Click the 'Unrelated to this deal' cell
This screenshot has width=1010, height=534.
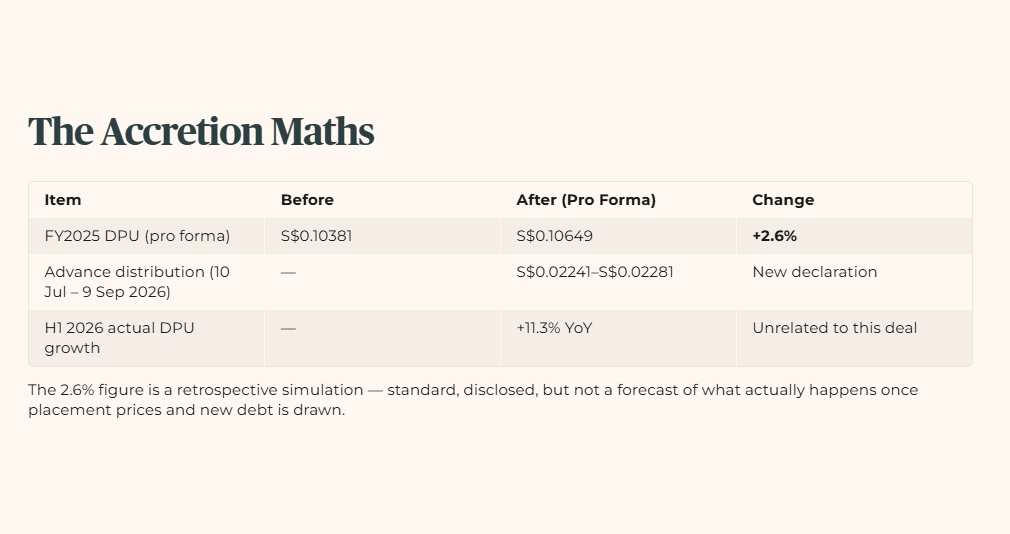tap(834, 328)
